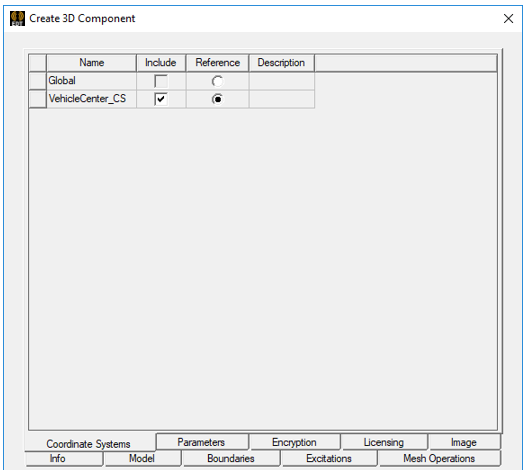Select Global as the reference coordinate system
Screen dimensions: 526x470
(217, 81)
